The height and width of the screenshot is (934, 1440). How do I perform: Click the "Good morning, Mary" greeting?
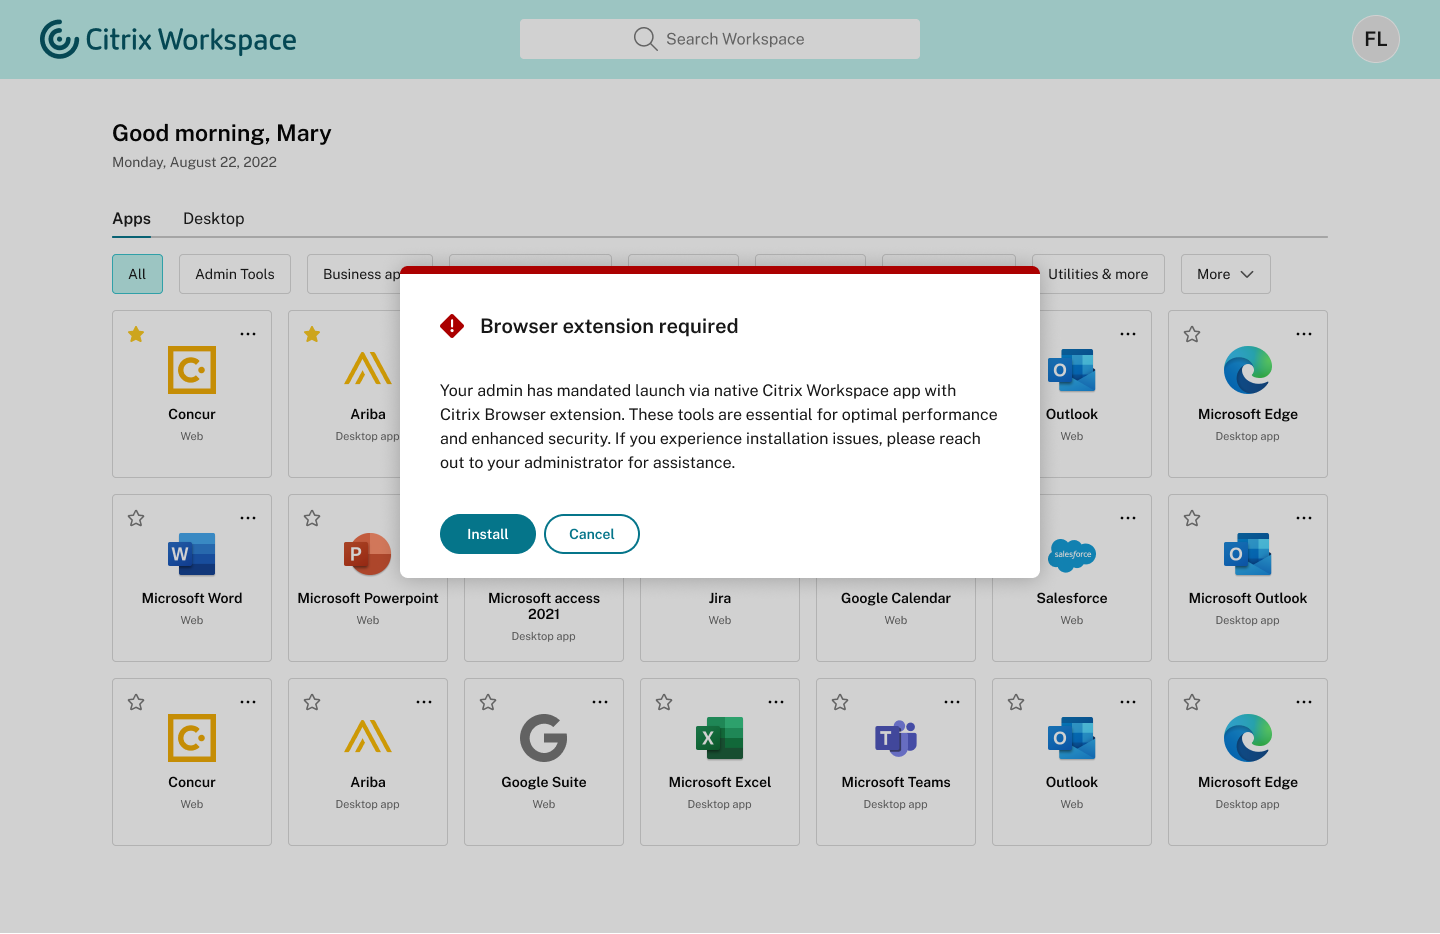[222, 134]
